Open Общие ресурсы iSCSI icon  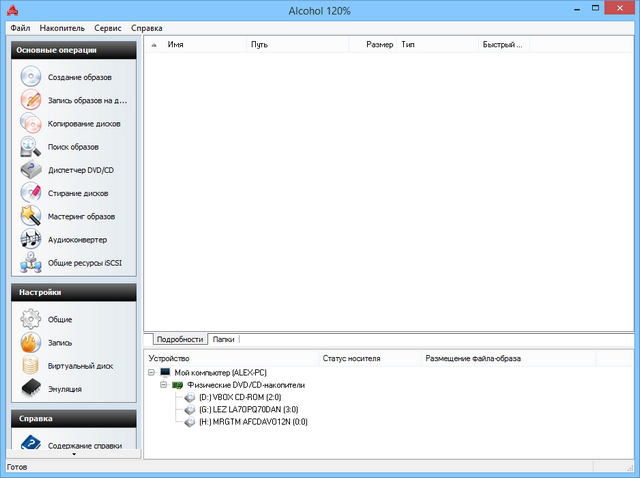[x=30, y=263]
